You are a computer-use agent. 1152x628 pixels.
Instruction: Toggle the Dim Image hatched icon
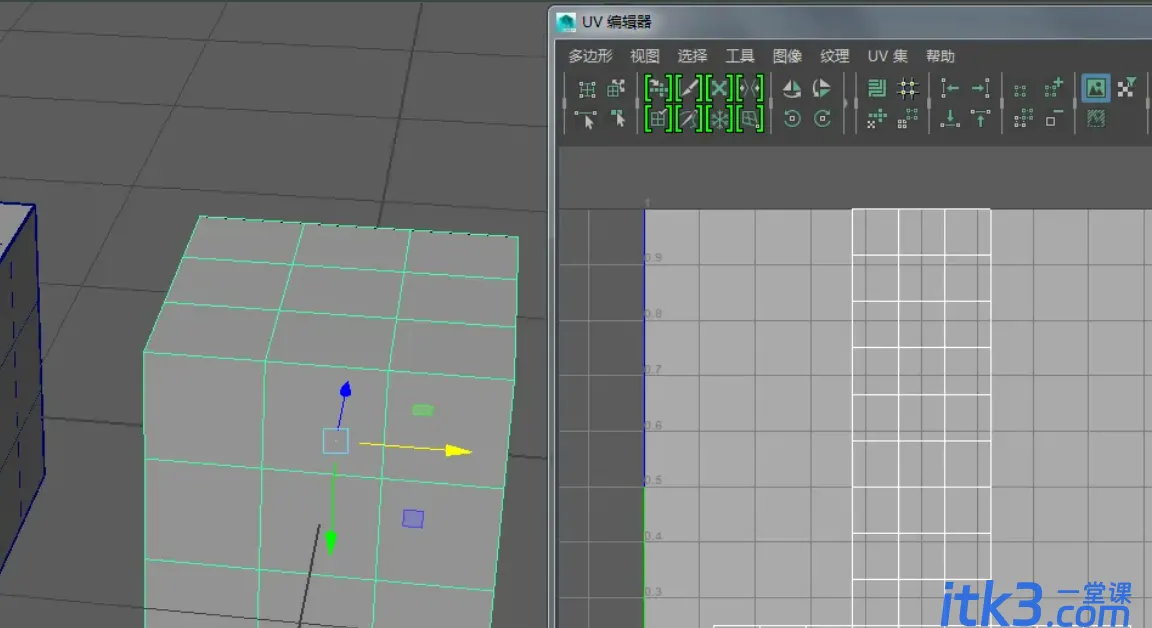(1095, 119)
